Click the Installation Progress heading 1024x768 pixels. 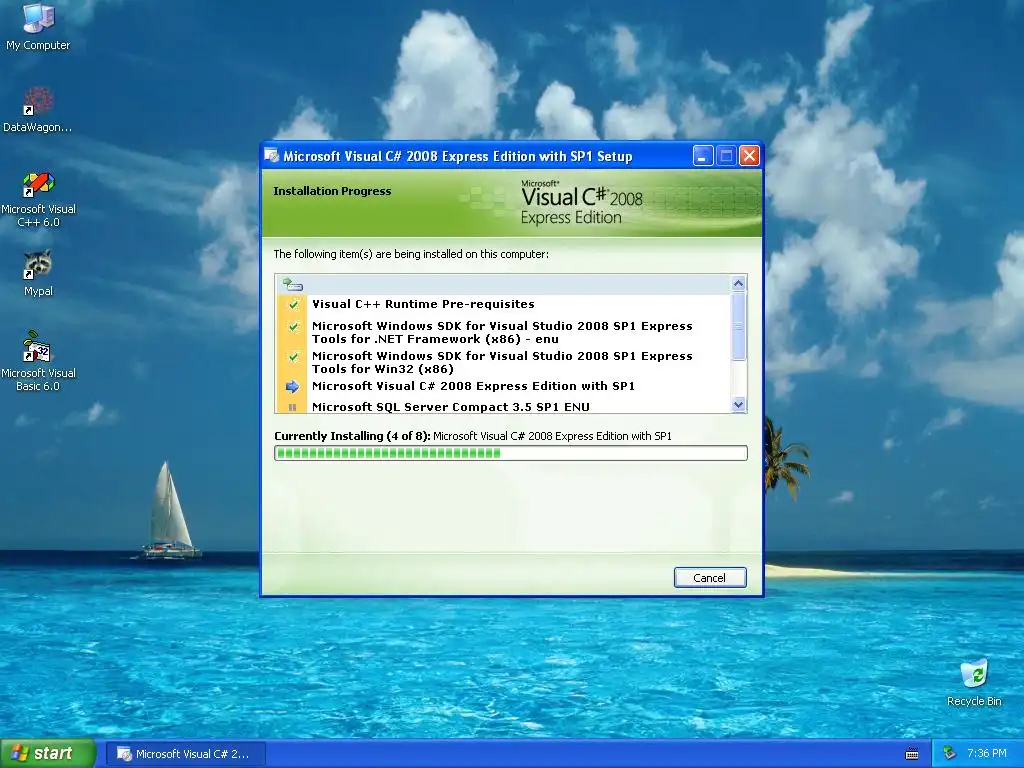point(332,191)
